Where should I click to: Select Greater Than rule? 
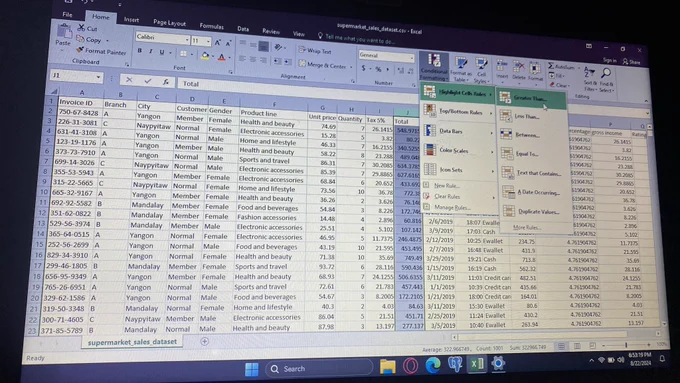pos(532,98)
